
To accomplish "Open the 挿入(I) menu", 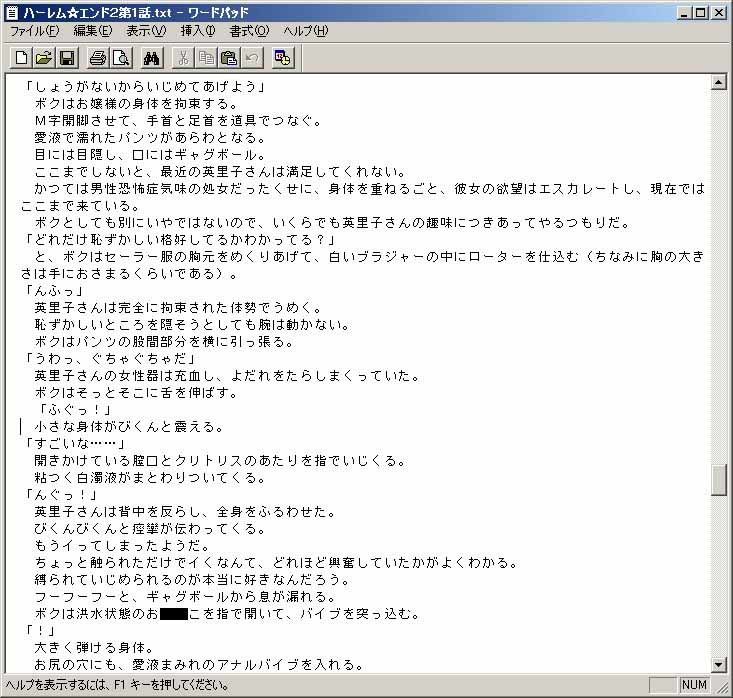I will click(x=198, y=31).
